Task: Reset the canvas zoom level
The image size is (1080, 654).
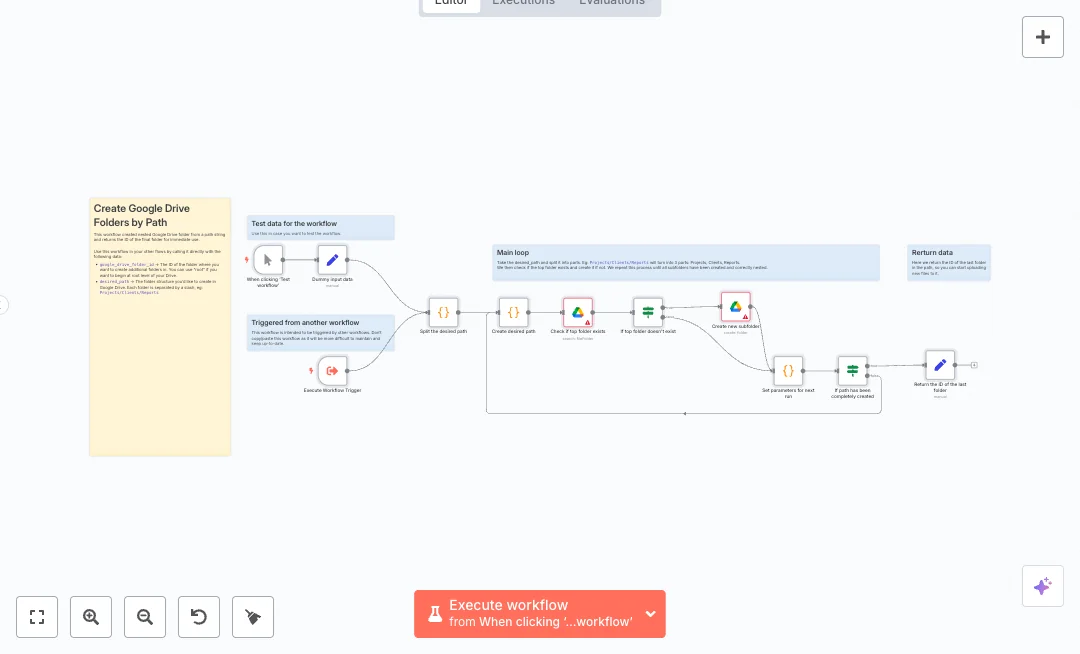Action: pos(199,617)
